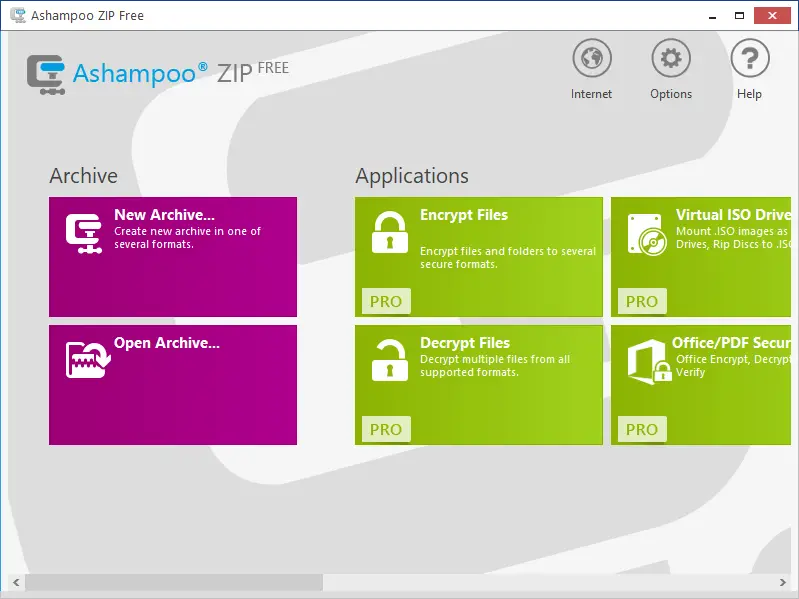Minimize the Ashampoo ZIP Free window
The height and width of the screenshot is (599, 799).
click(x=712, y=16)
